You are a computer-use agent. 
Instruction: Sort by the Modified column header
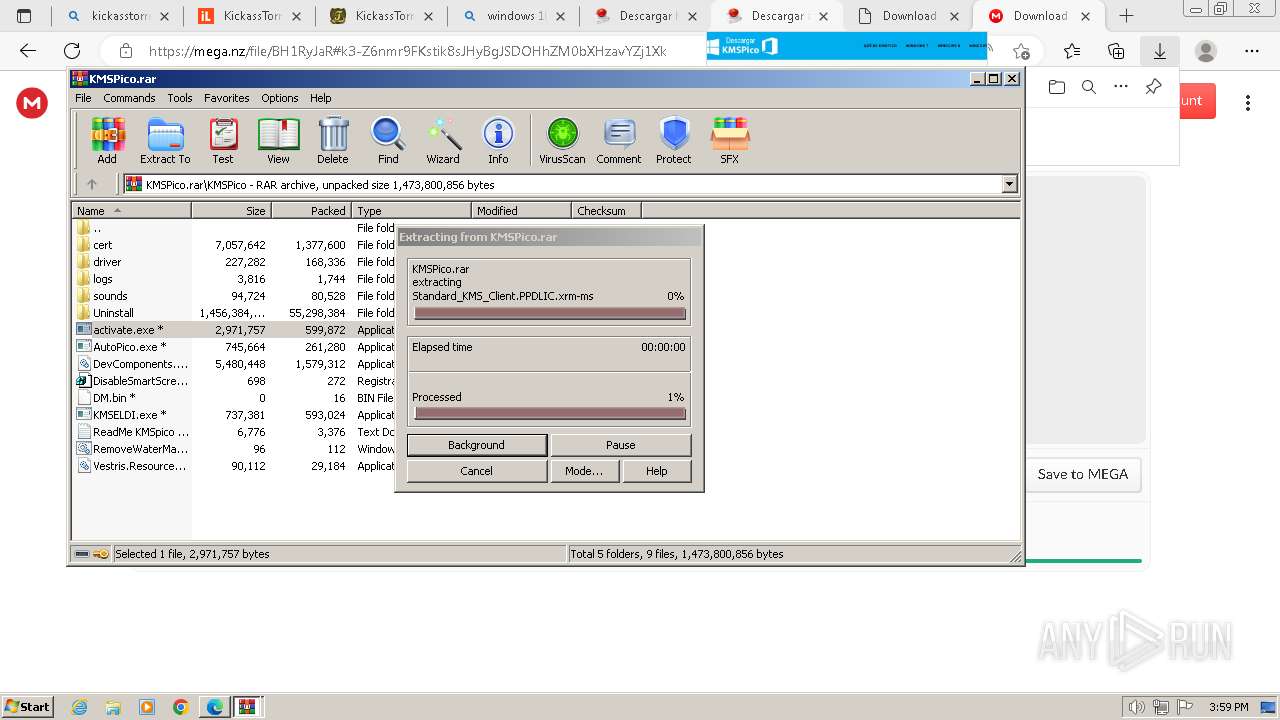[521, 210]
